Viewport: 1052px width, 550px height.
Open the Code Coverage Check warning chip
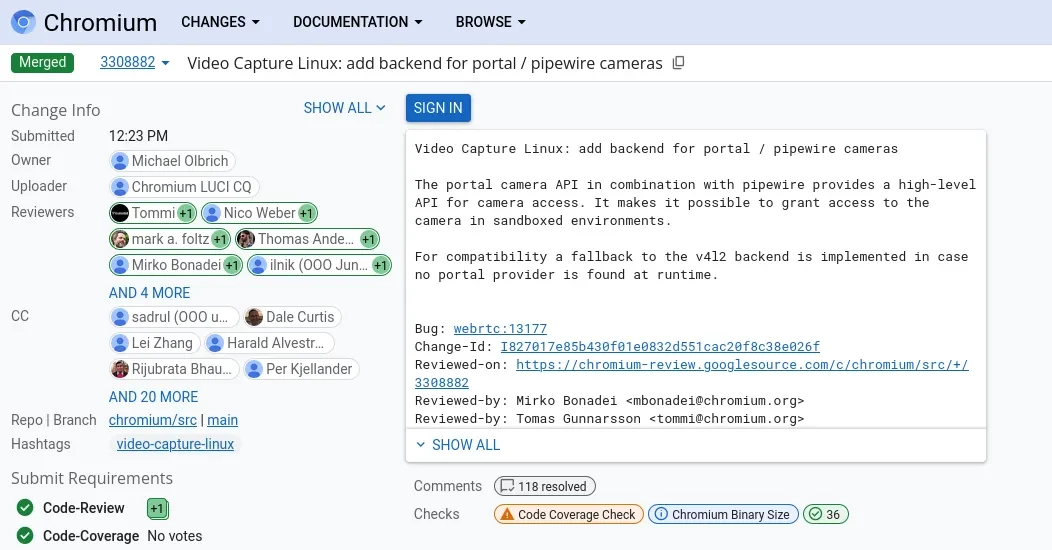[x=567, y=514]
